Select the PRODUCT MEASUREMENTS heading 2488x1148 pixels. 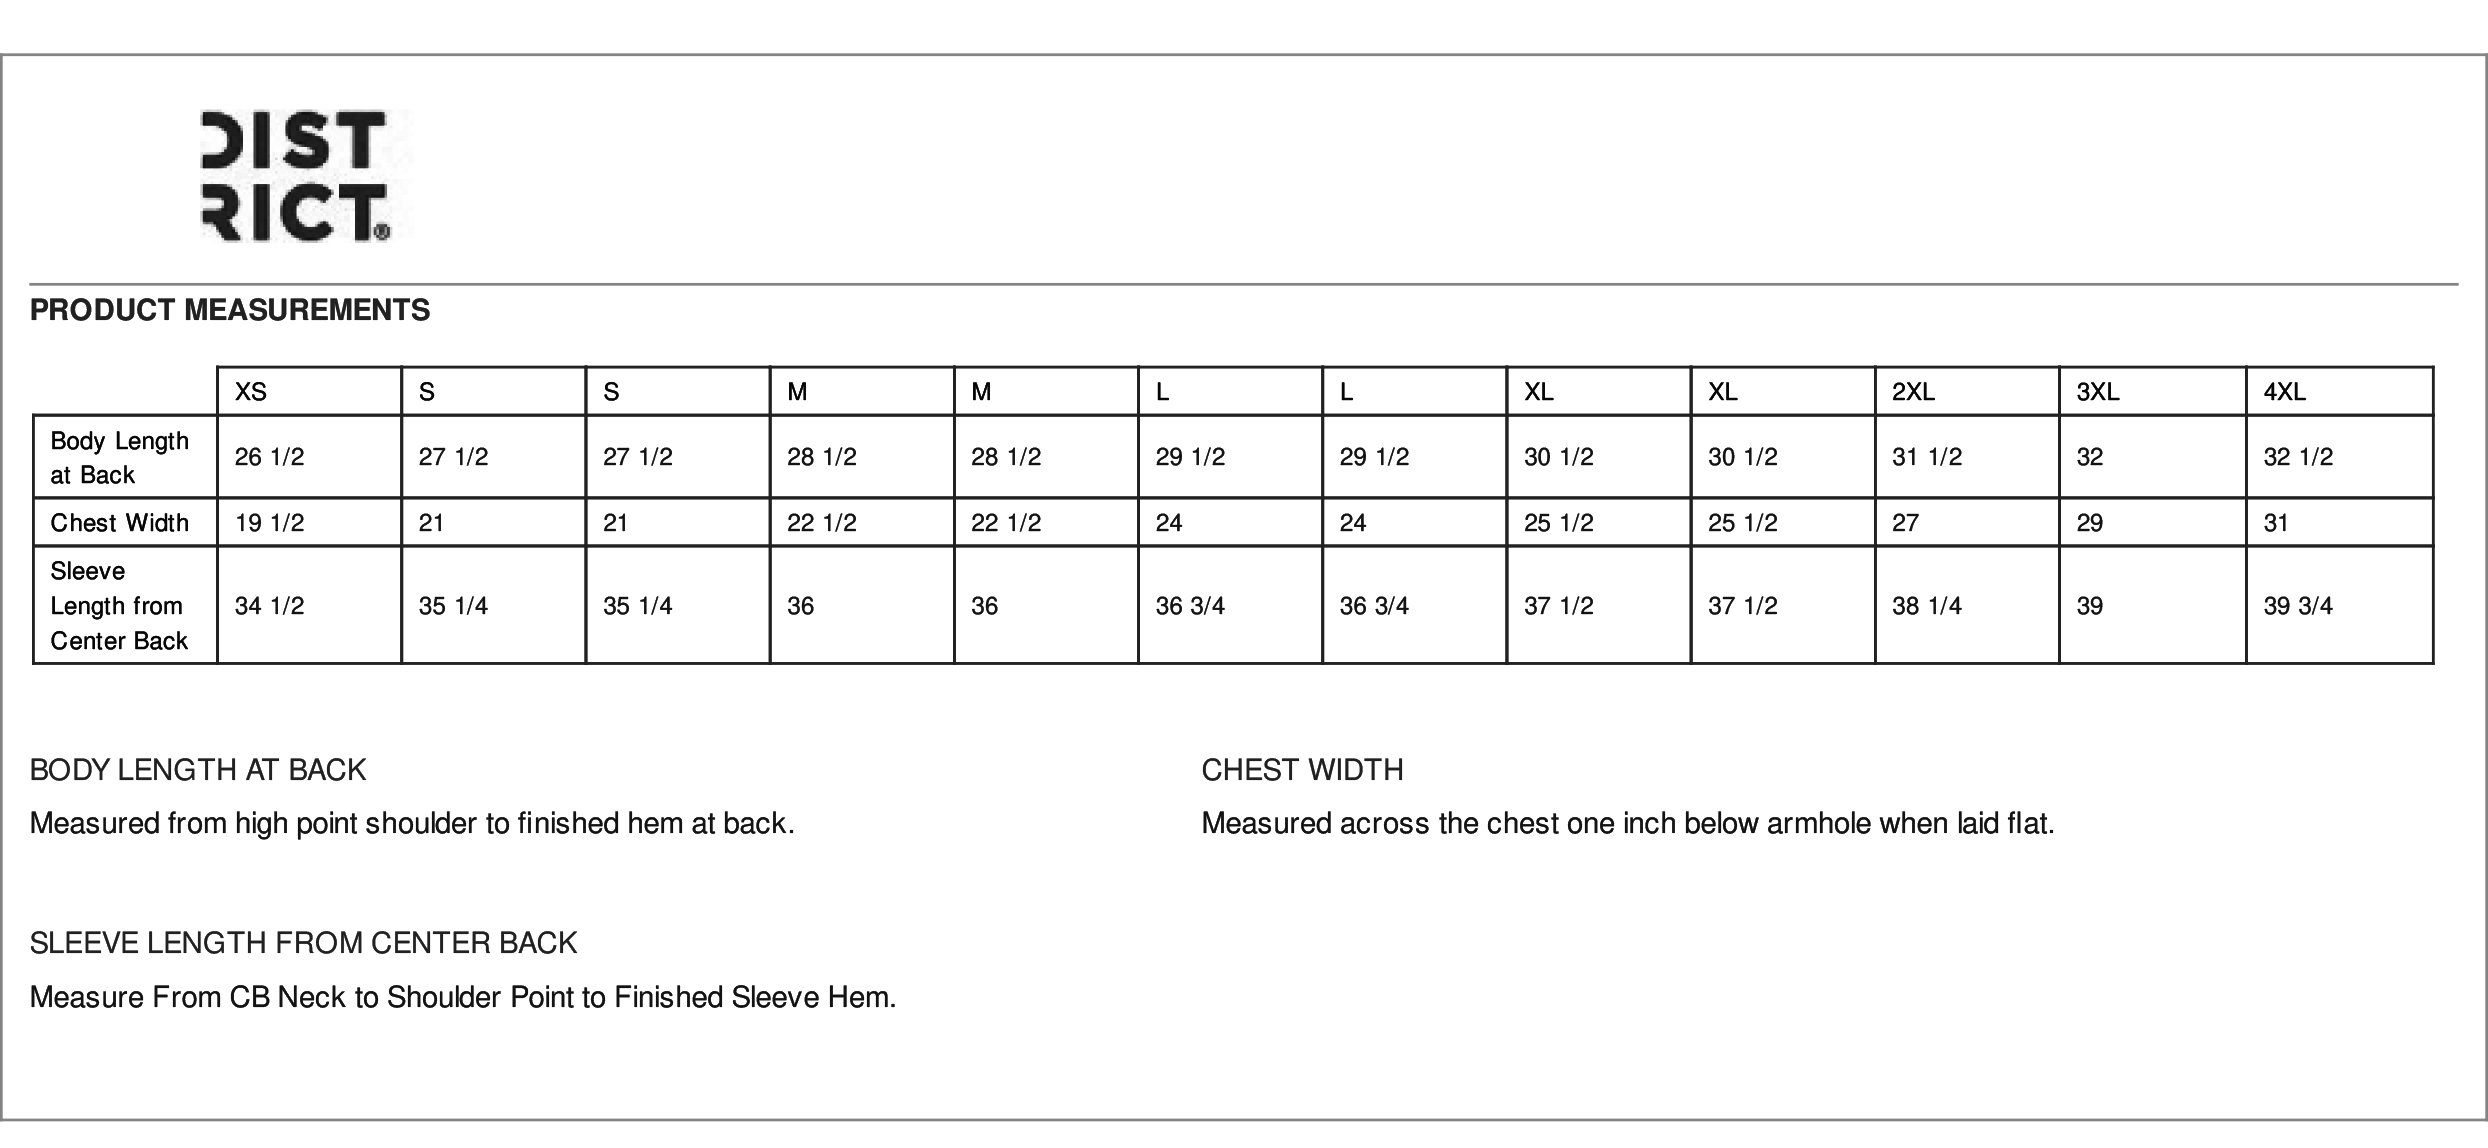(230, 311)
